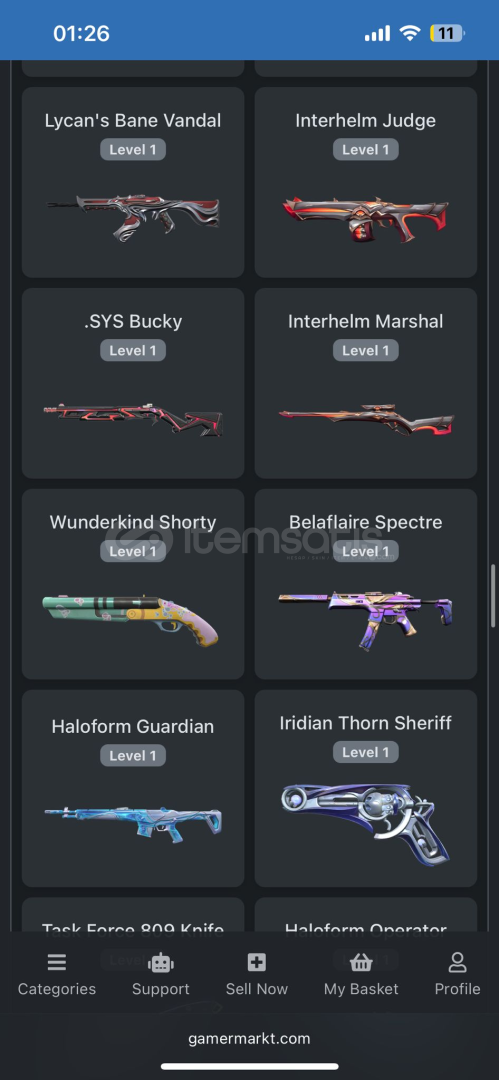Viewport: 499px width, 1080px height.
Task: Open My Basket icon
Action: pyautogui.click(x=360, y=962)
